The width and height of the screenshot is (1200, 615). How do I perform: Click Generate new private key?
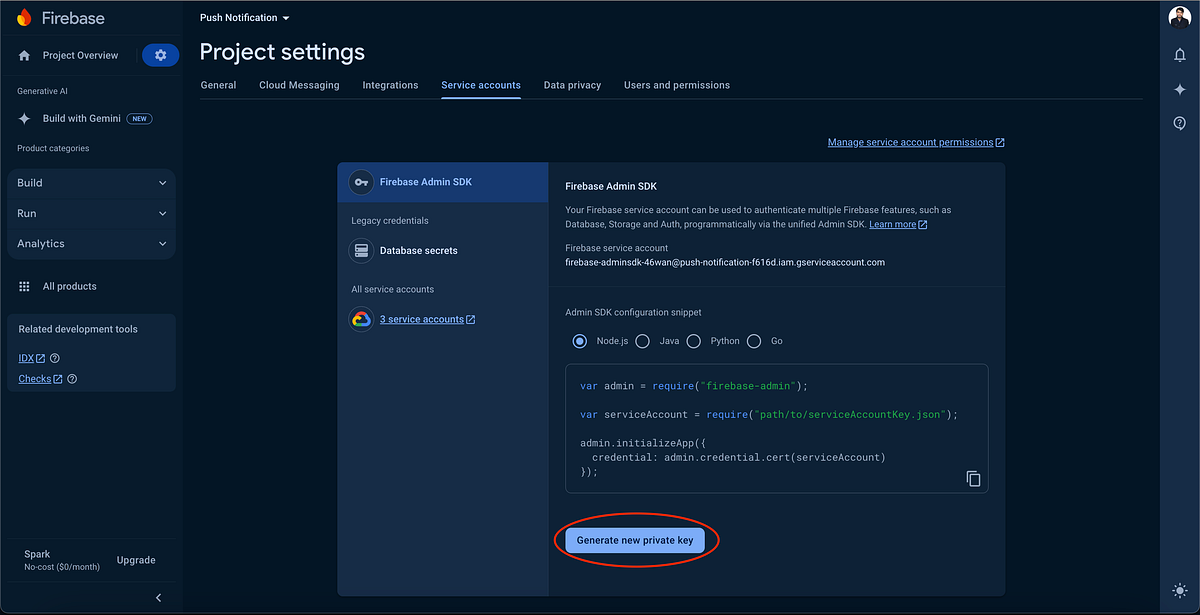tap(635, 539)
